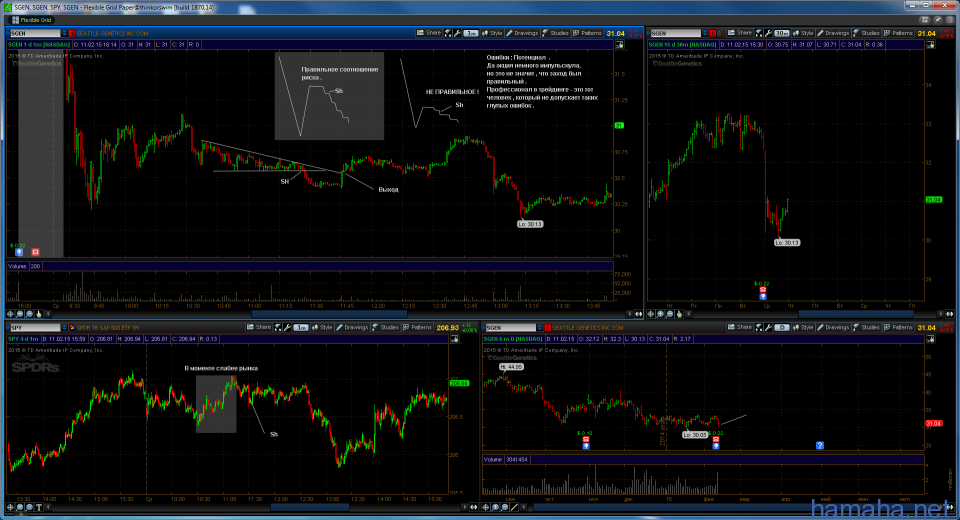Click quick time frame icon in SPY panel
The width and height of the screenshot is (960, 520).
[x=278, y=328]
